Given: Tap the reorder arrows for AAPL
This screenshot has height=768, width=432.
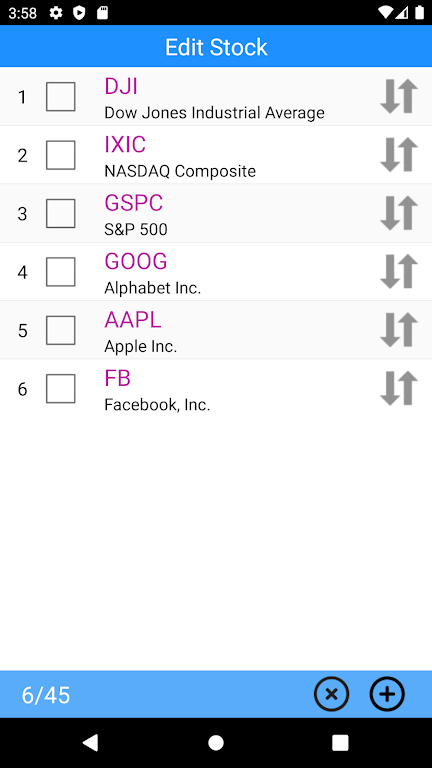Looking at the screenshot, I should [x=399, y=330].
